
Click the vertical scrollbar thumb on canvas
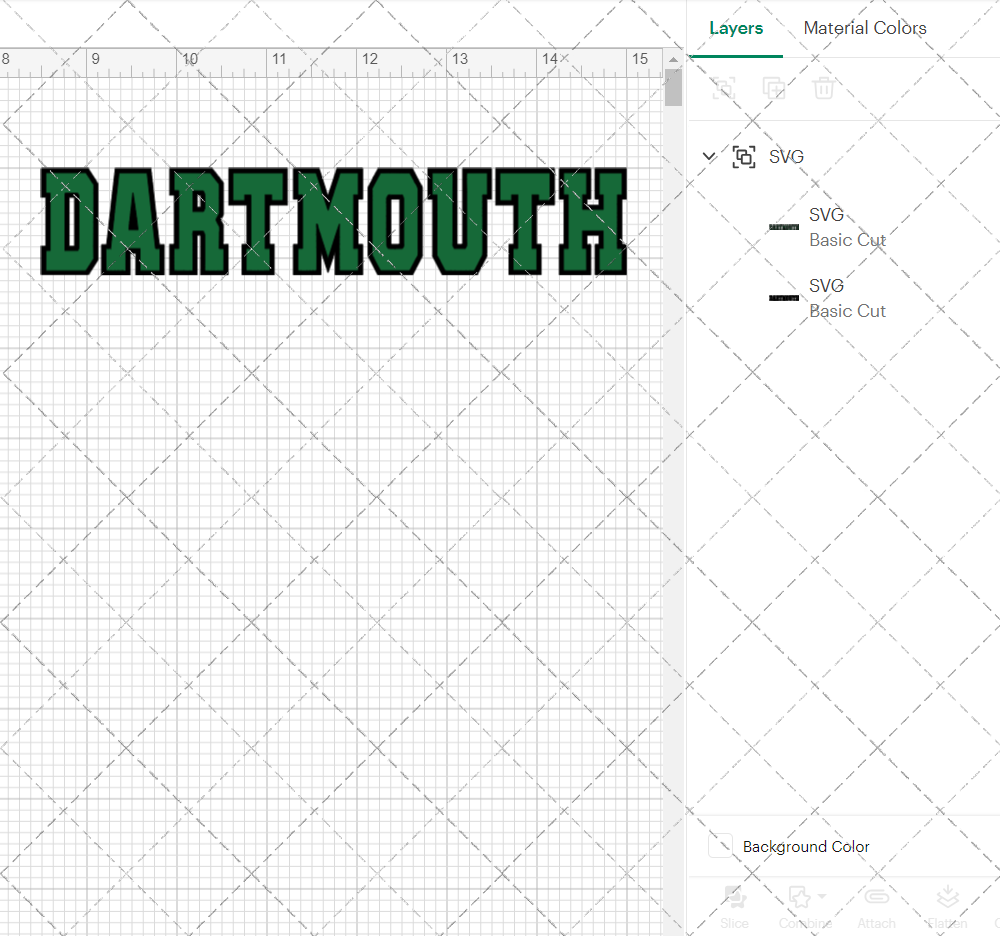[673, 87]
